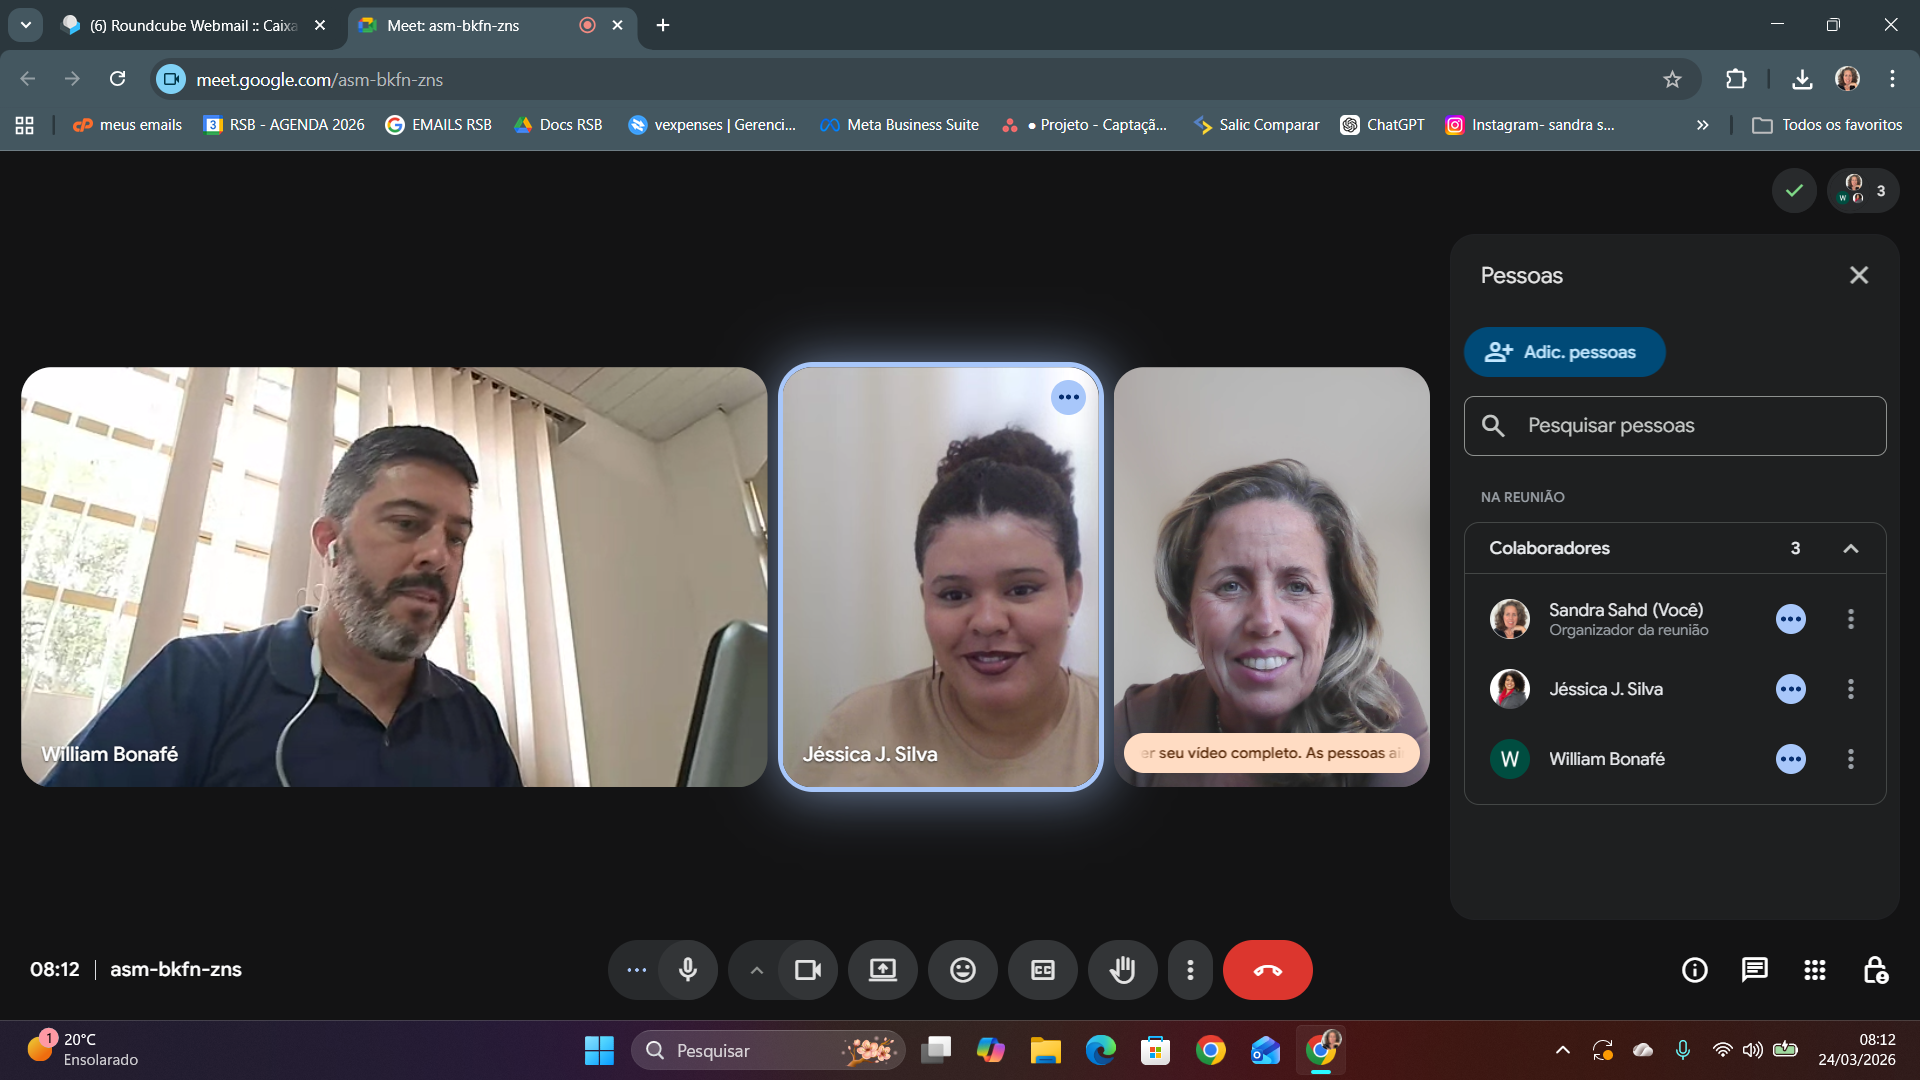Click the Adic. pessoas button
This screenshot has height=1080, width=1920.
coord(1564,352)
